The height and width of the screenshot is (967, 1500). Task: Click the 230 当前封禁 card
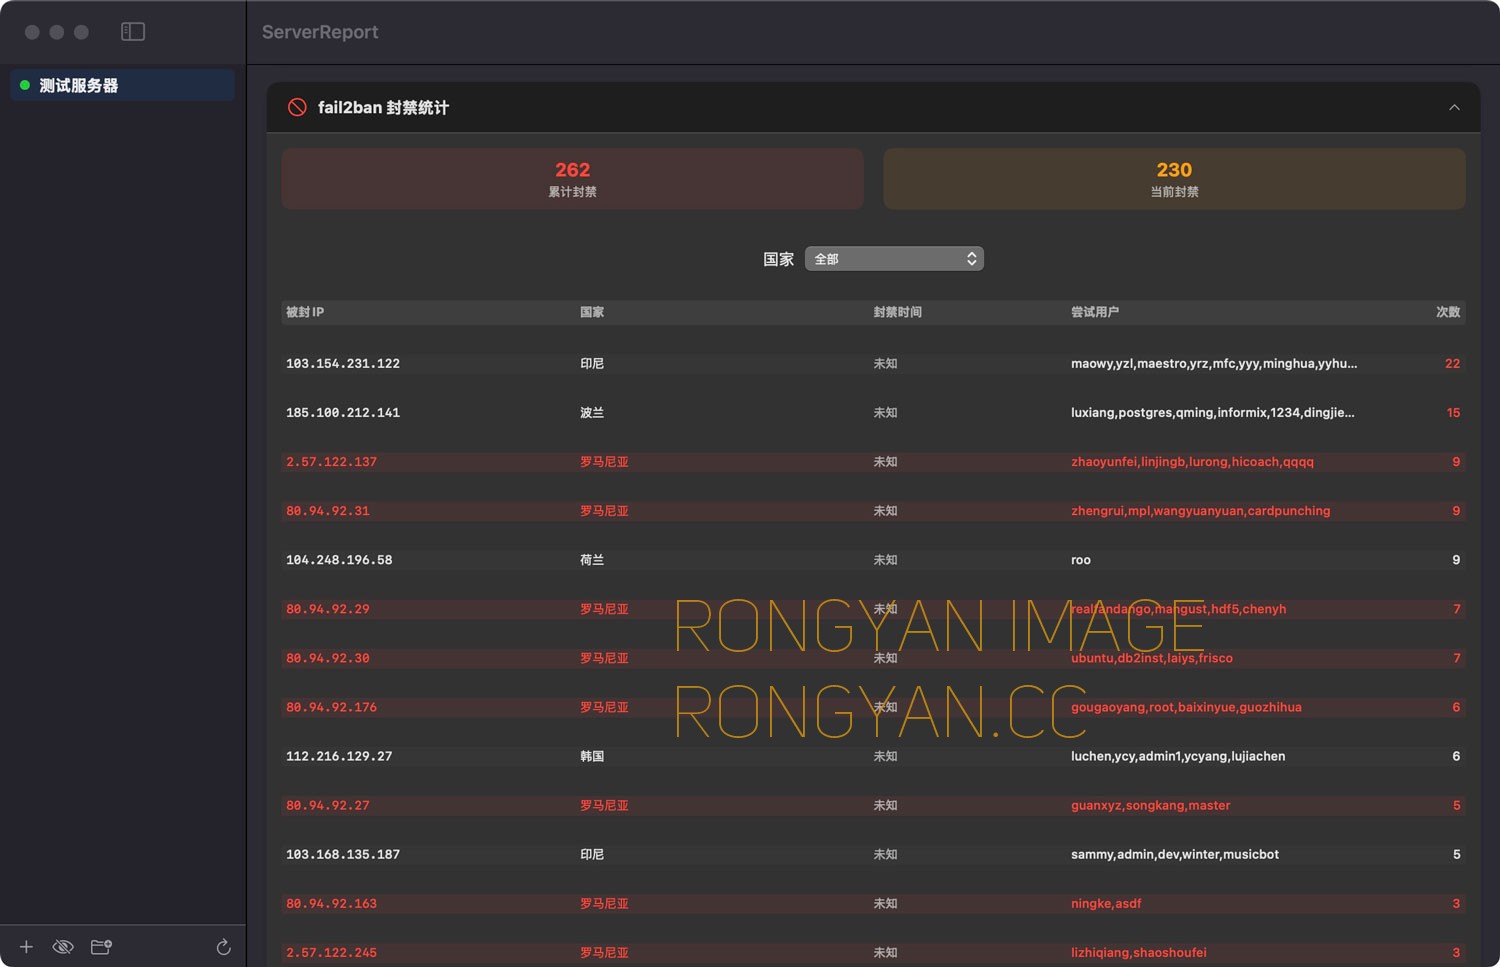(x=1174, y=179)
